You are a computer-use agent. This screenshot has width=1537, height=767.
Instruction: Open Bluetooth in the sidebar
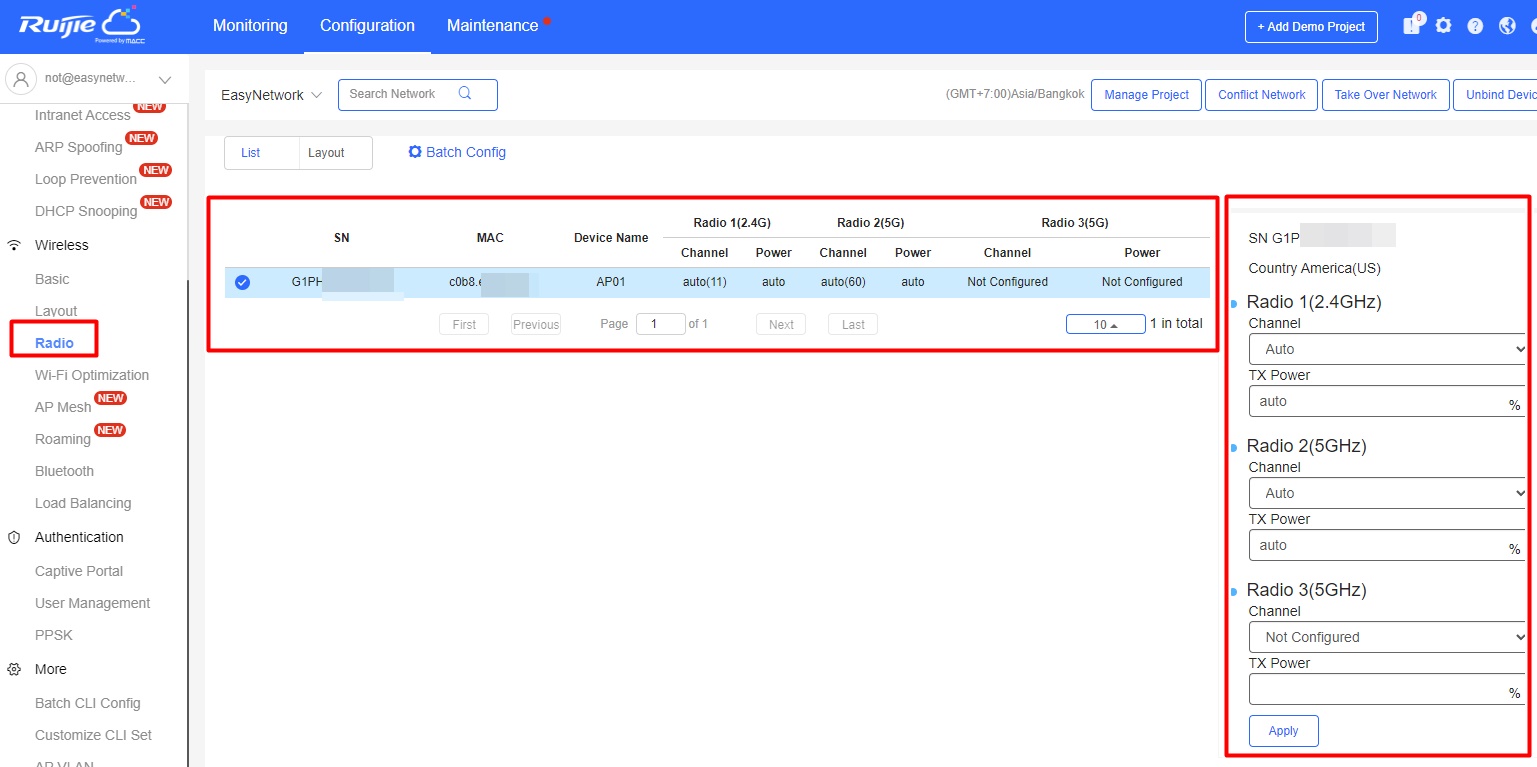pyautogui.click(x=64, y=471)
